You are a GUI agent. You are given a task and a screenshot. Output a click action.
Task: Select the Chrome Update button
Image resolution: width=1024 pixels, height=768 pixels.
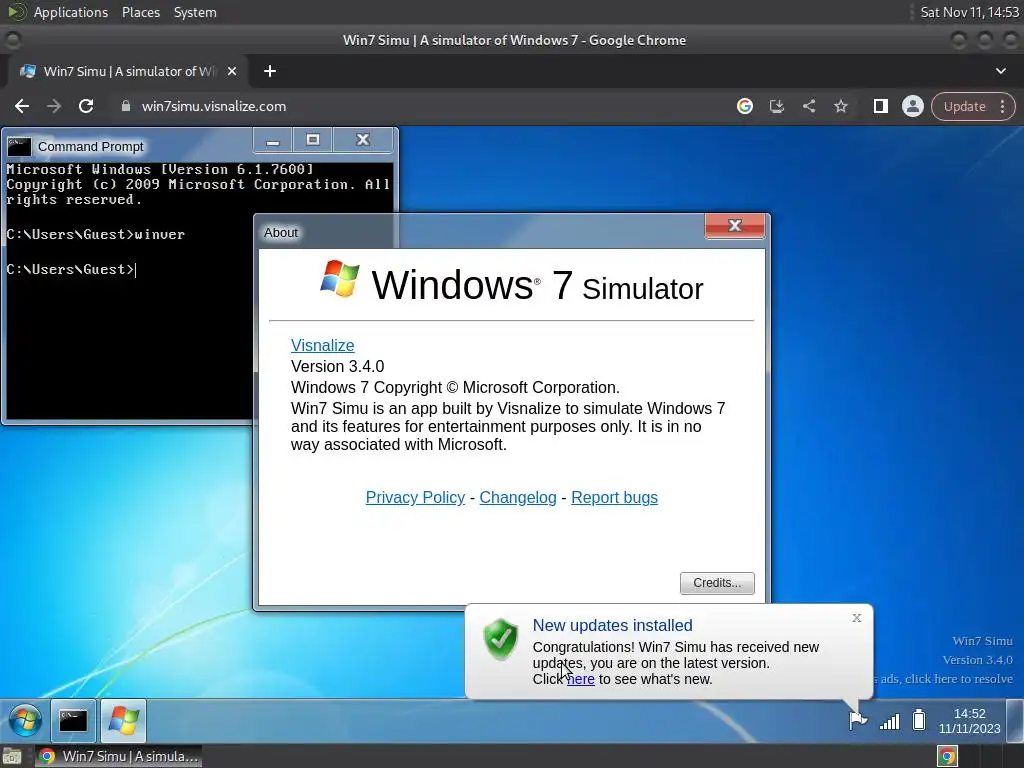point(965,106)
